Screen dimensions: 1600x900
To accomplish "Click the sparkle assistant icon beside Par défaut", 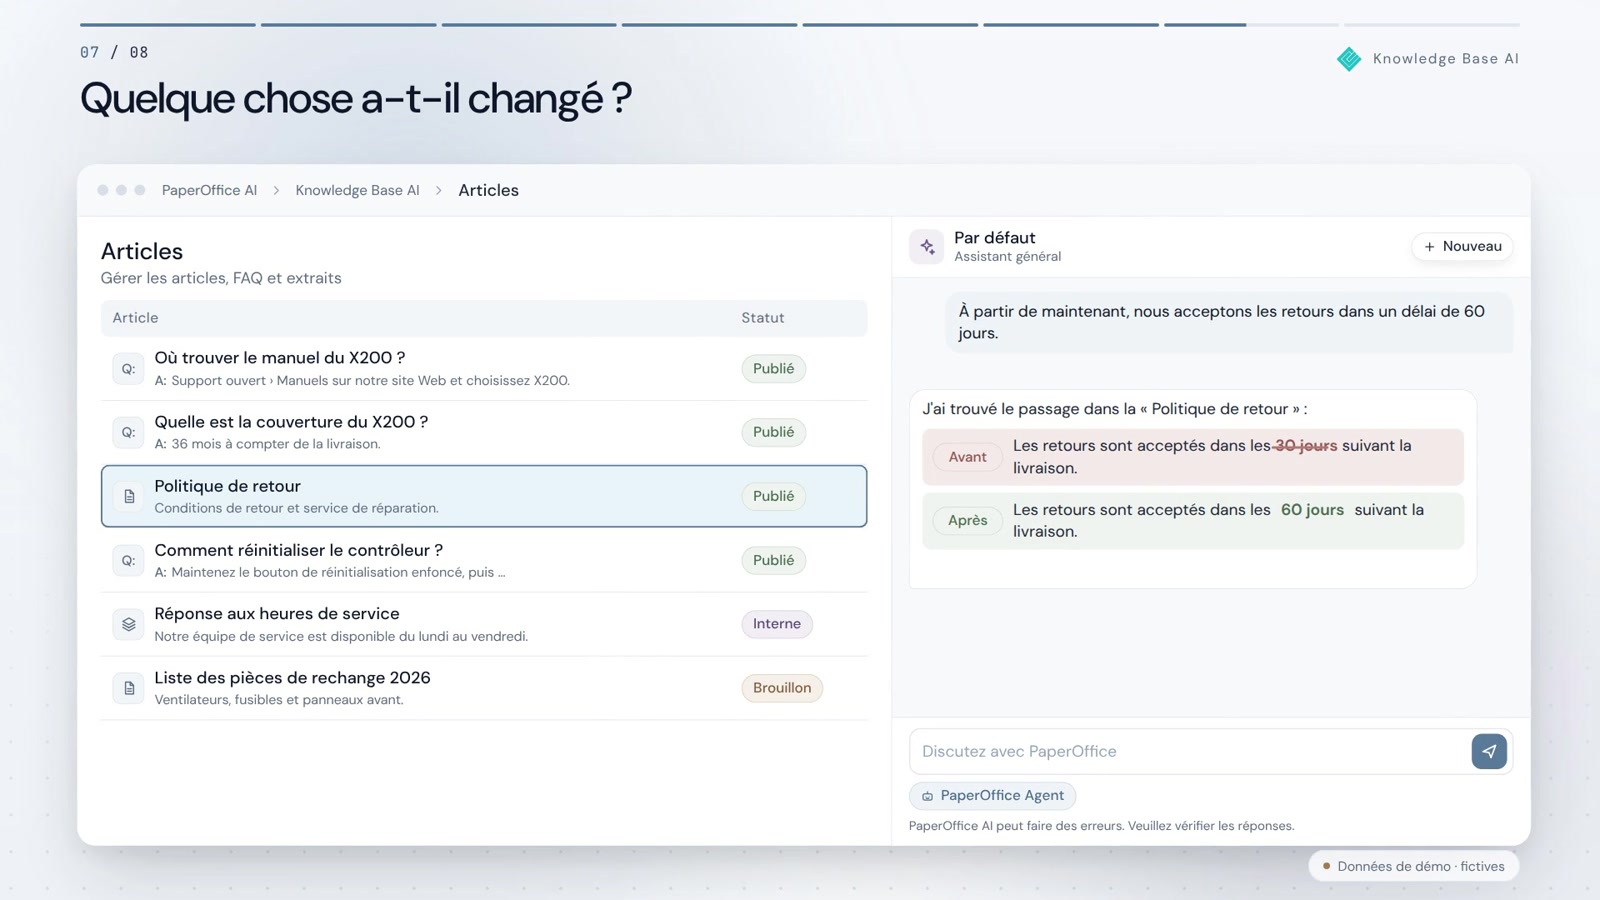I will (926, 246).
